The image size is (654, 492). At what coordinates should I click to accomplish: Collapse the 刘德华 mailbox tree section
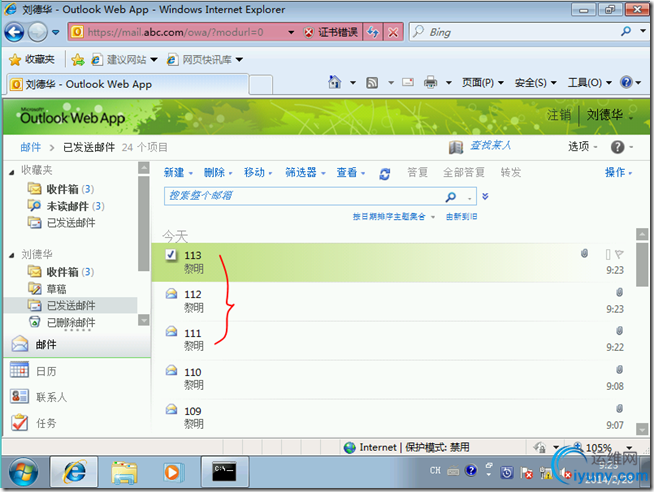coord(12,256)
